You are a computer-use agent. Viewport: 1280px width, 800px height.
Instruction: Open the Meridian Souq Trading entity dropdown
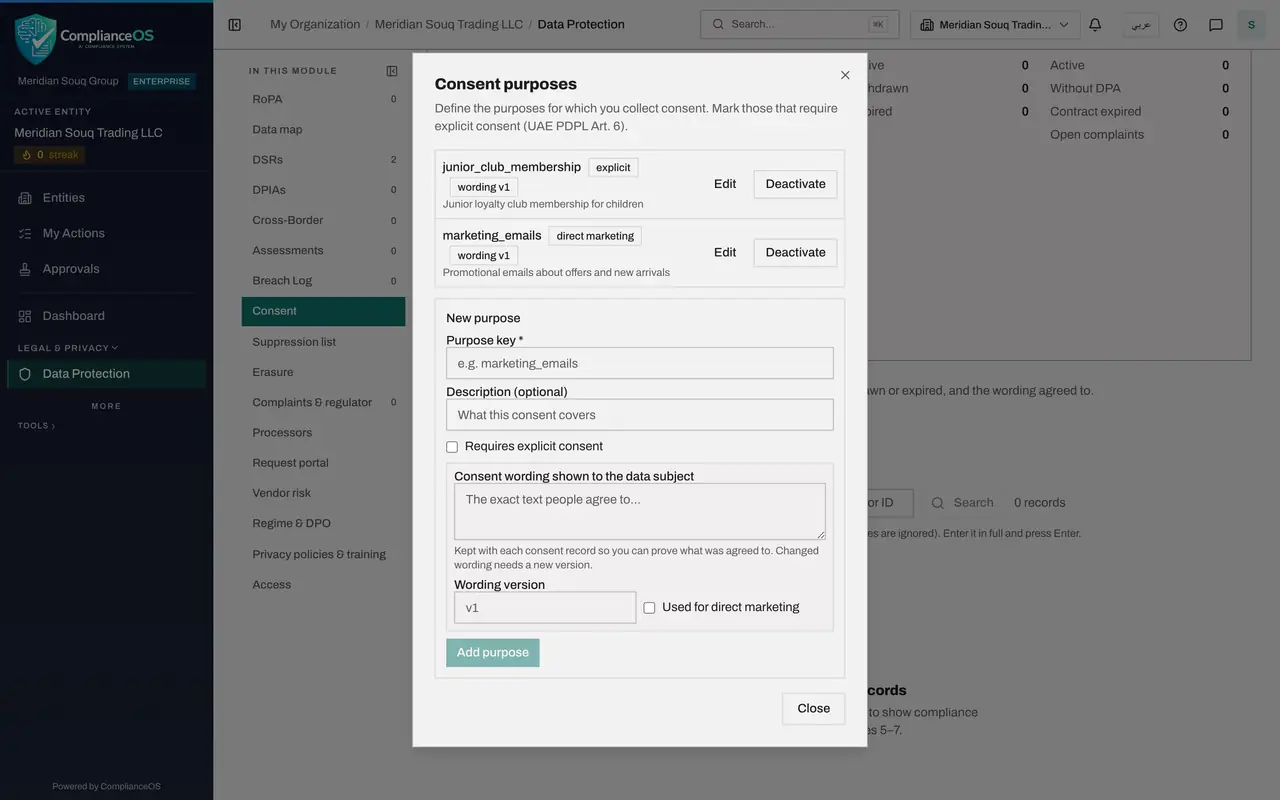(x=995, y=25)
